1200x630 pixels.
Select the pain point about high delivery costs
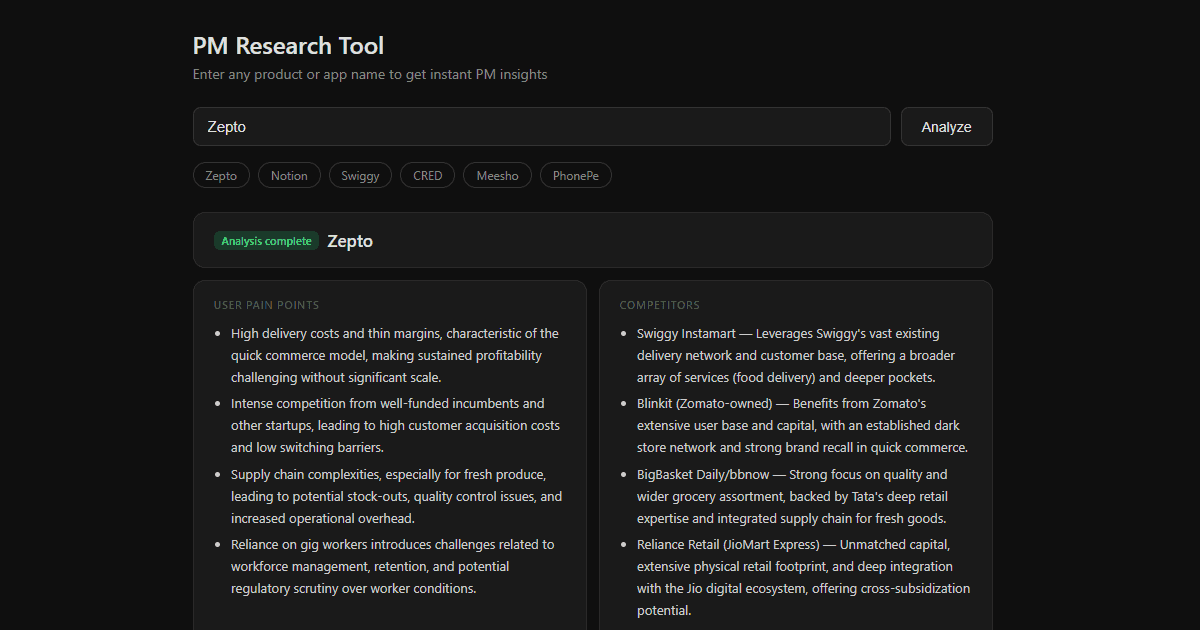coord(395,355)
